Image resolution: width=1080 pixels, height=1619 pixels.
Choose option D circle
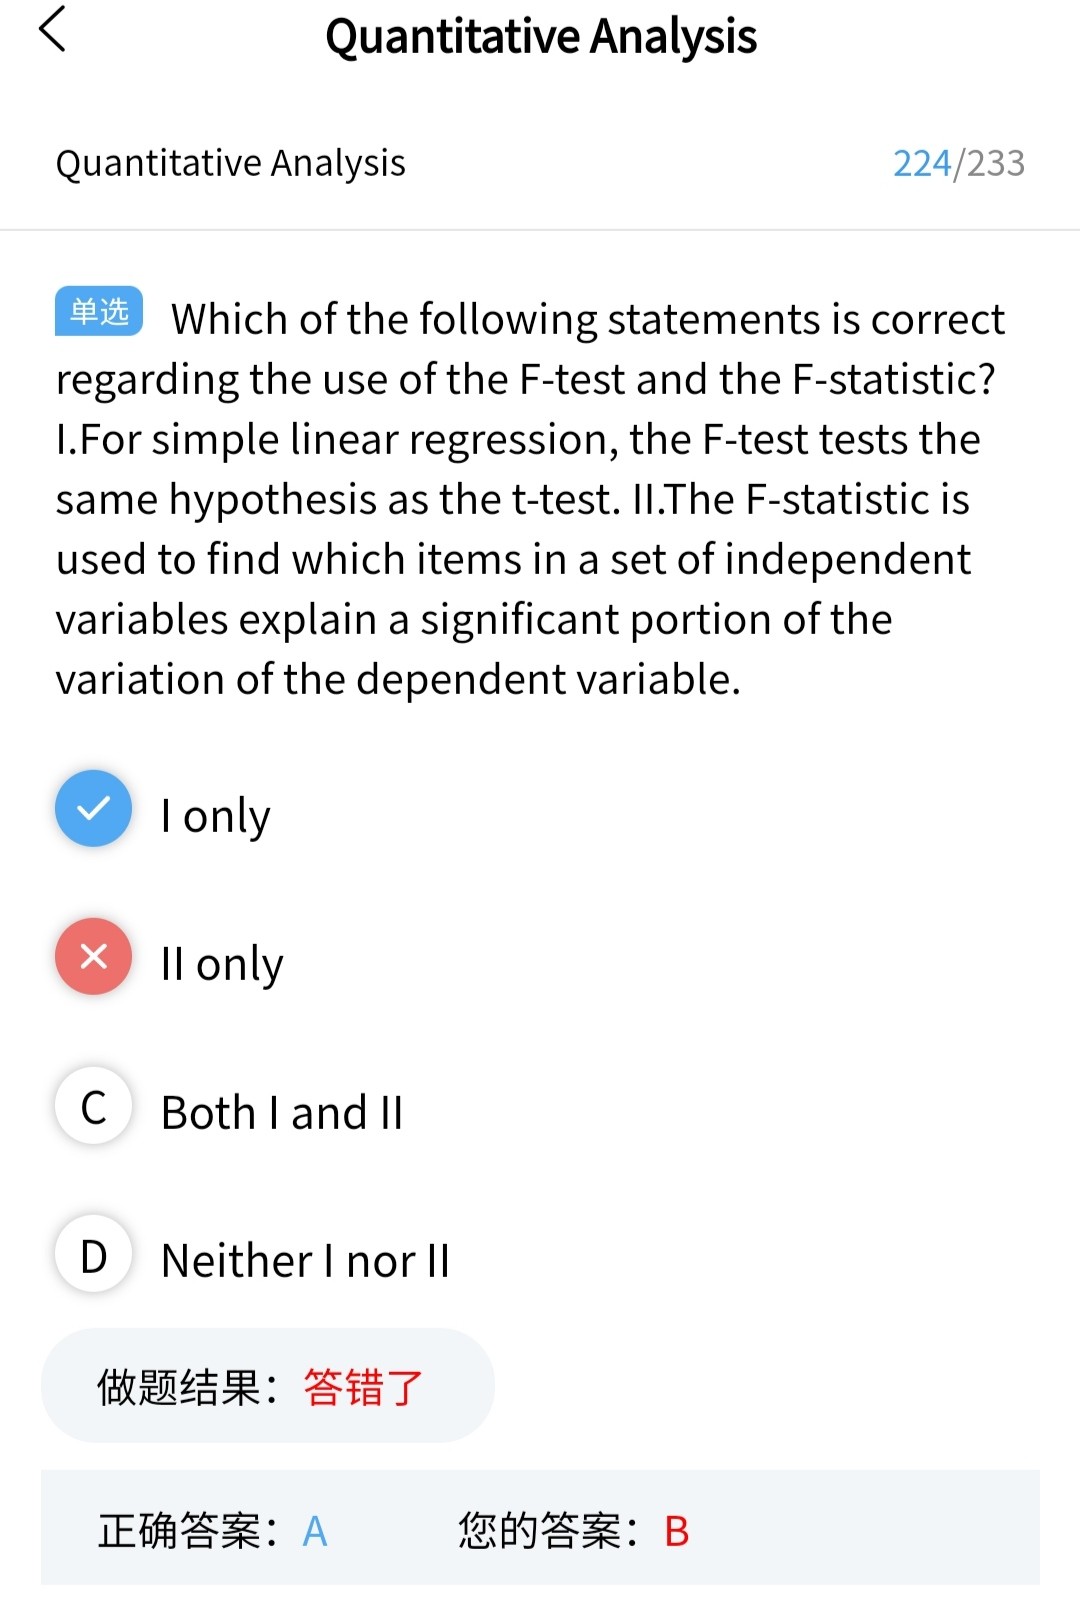pyautogui.click(x=93, y=1253)
